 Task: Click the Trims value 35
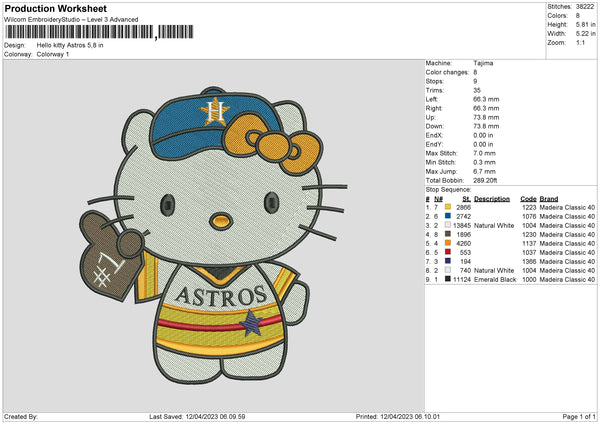click(477, 90)
